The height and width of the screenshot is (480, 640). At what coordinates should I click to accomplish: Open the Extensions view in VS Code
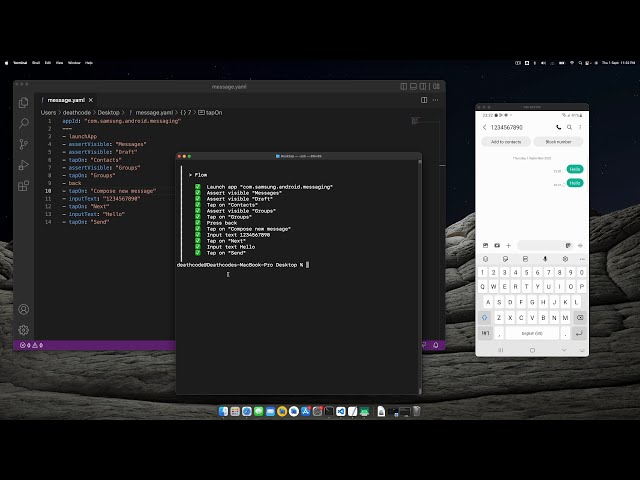coord(24,186)
